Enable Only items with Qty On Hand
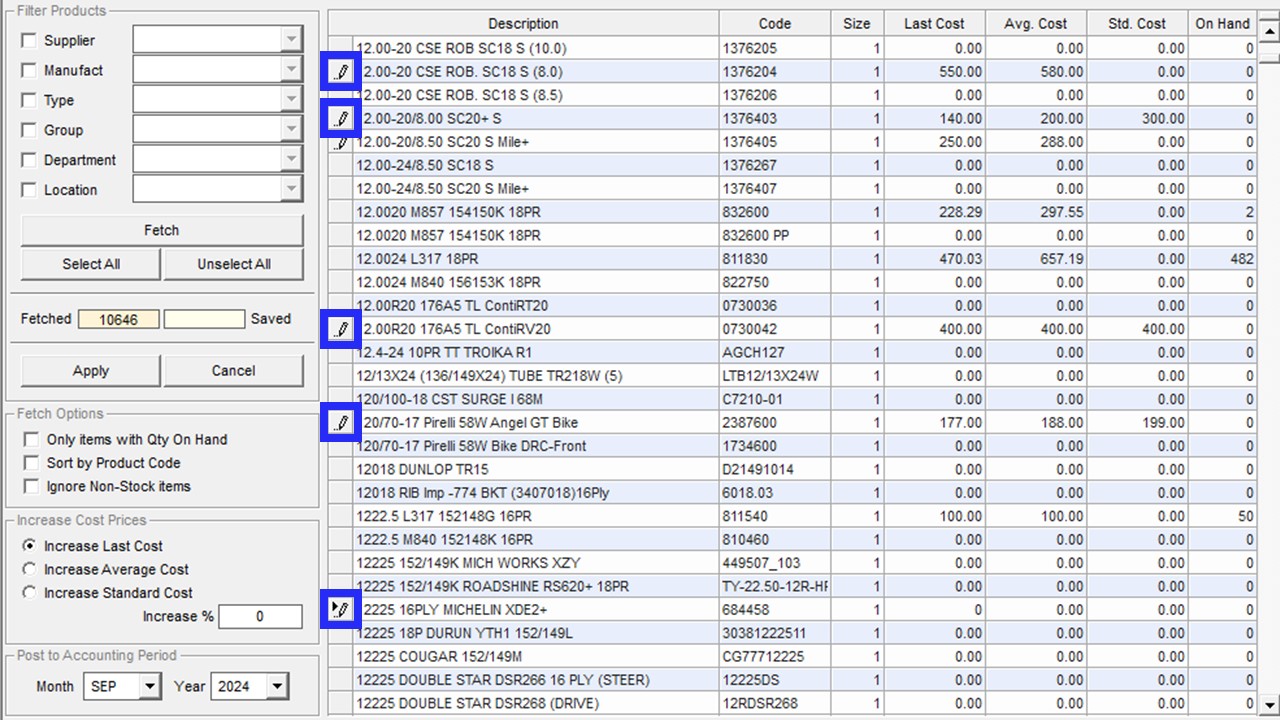 (x=32, y=439)
